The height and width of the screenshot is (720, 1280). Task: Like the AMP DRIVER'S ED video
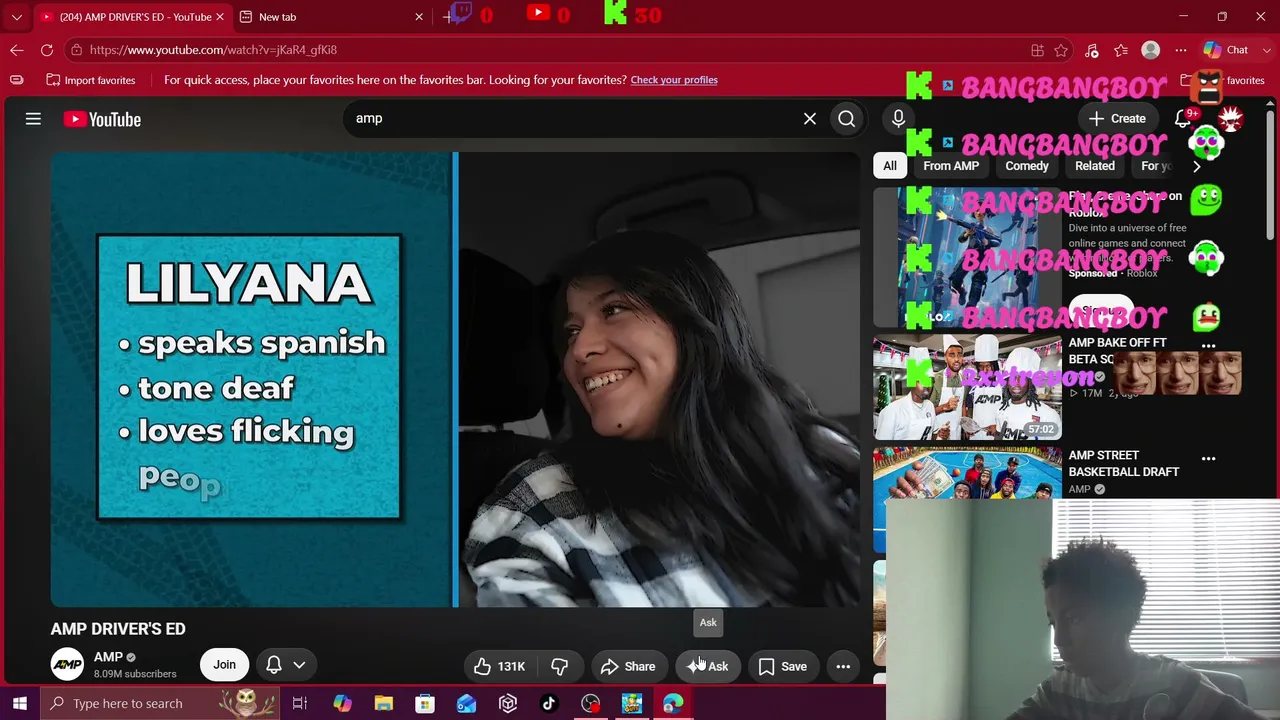click(x=499, y=666)
